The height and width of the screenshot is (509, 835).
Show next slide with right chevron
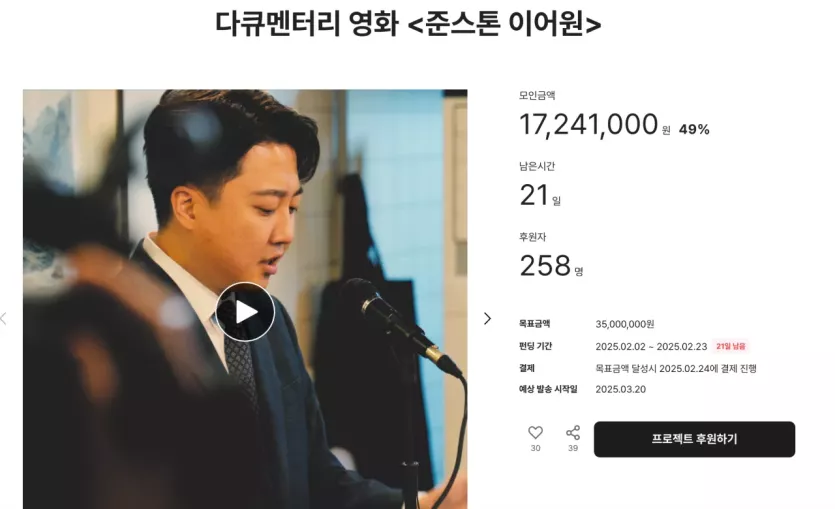coord(487,318)
